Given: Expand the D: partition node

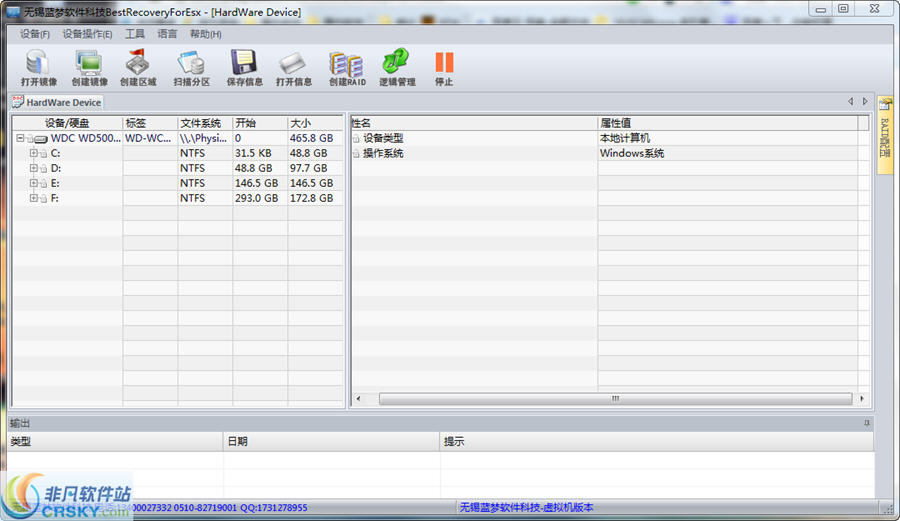Looking at the screenshot, I should click(x=33, y=168).
